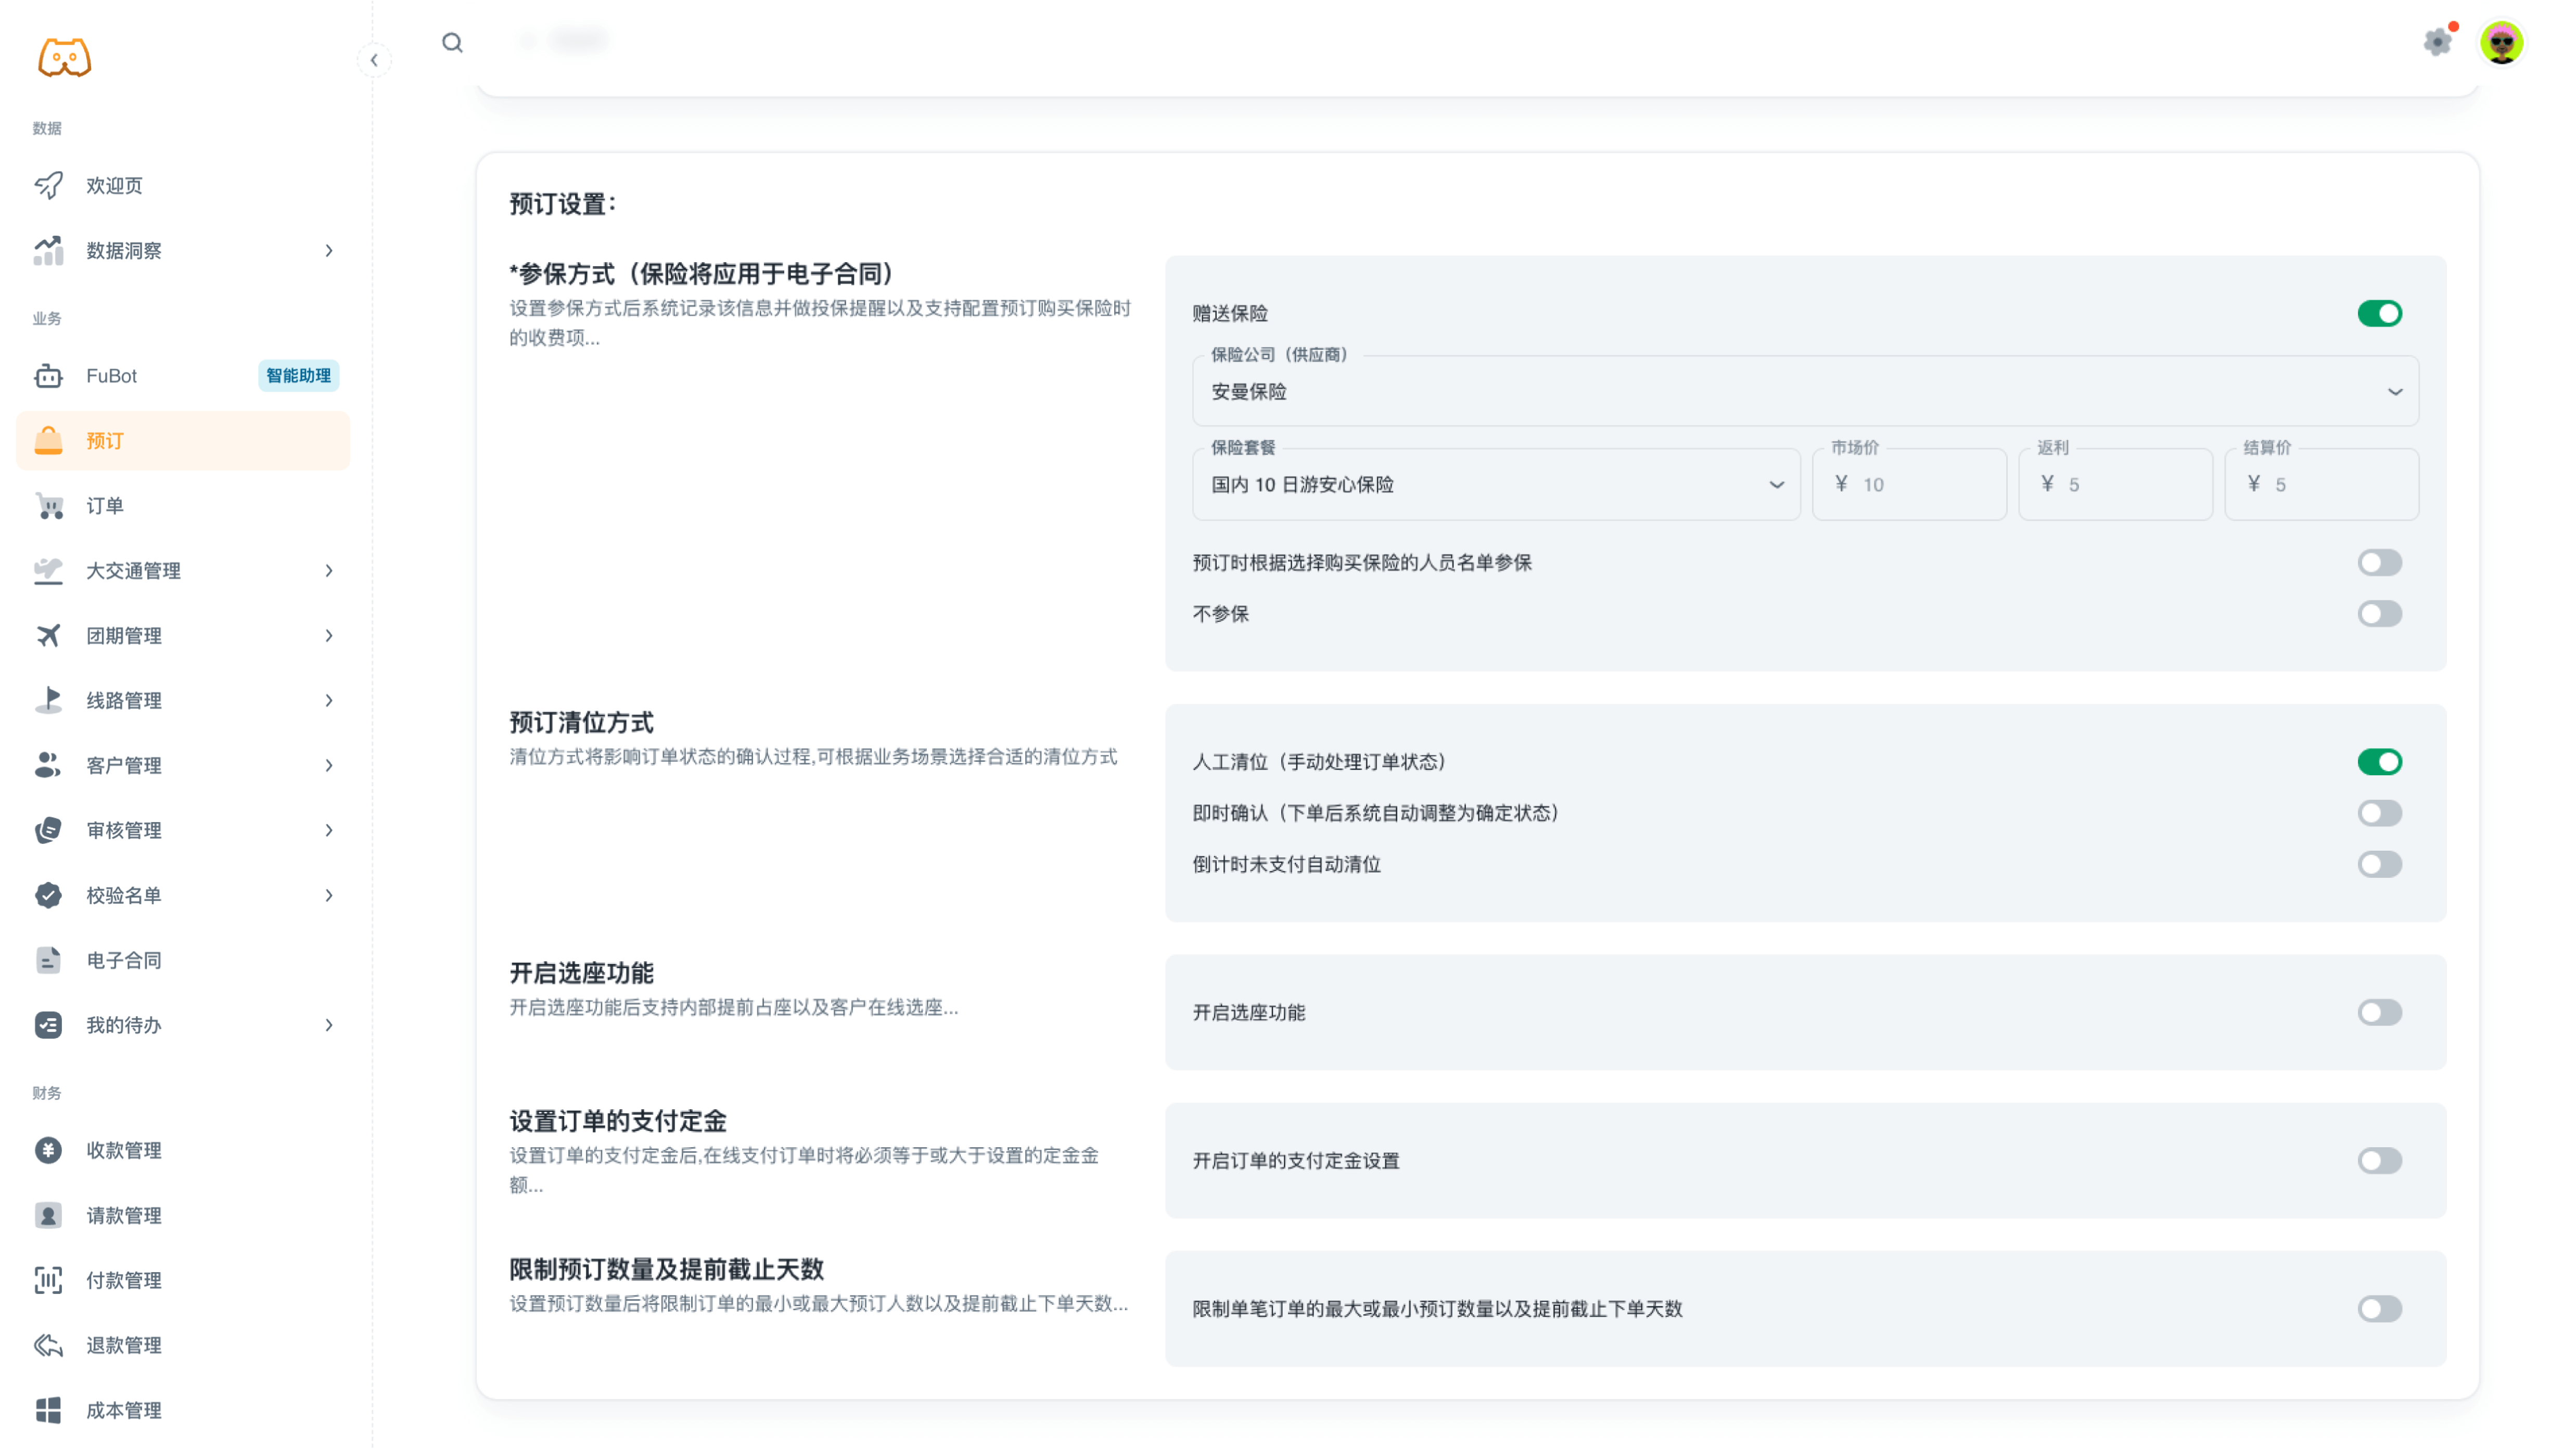Expand the 我的待办 chevron
The width and height of the screenshot is (2576, 1449).
pos(329,1026)
